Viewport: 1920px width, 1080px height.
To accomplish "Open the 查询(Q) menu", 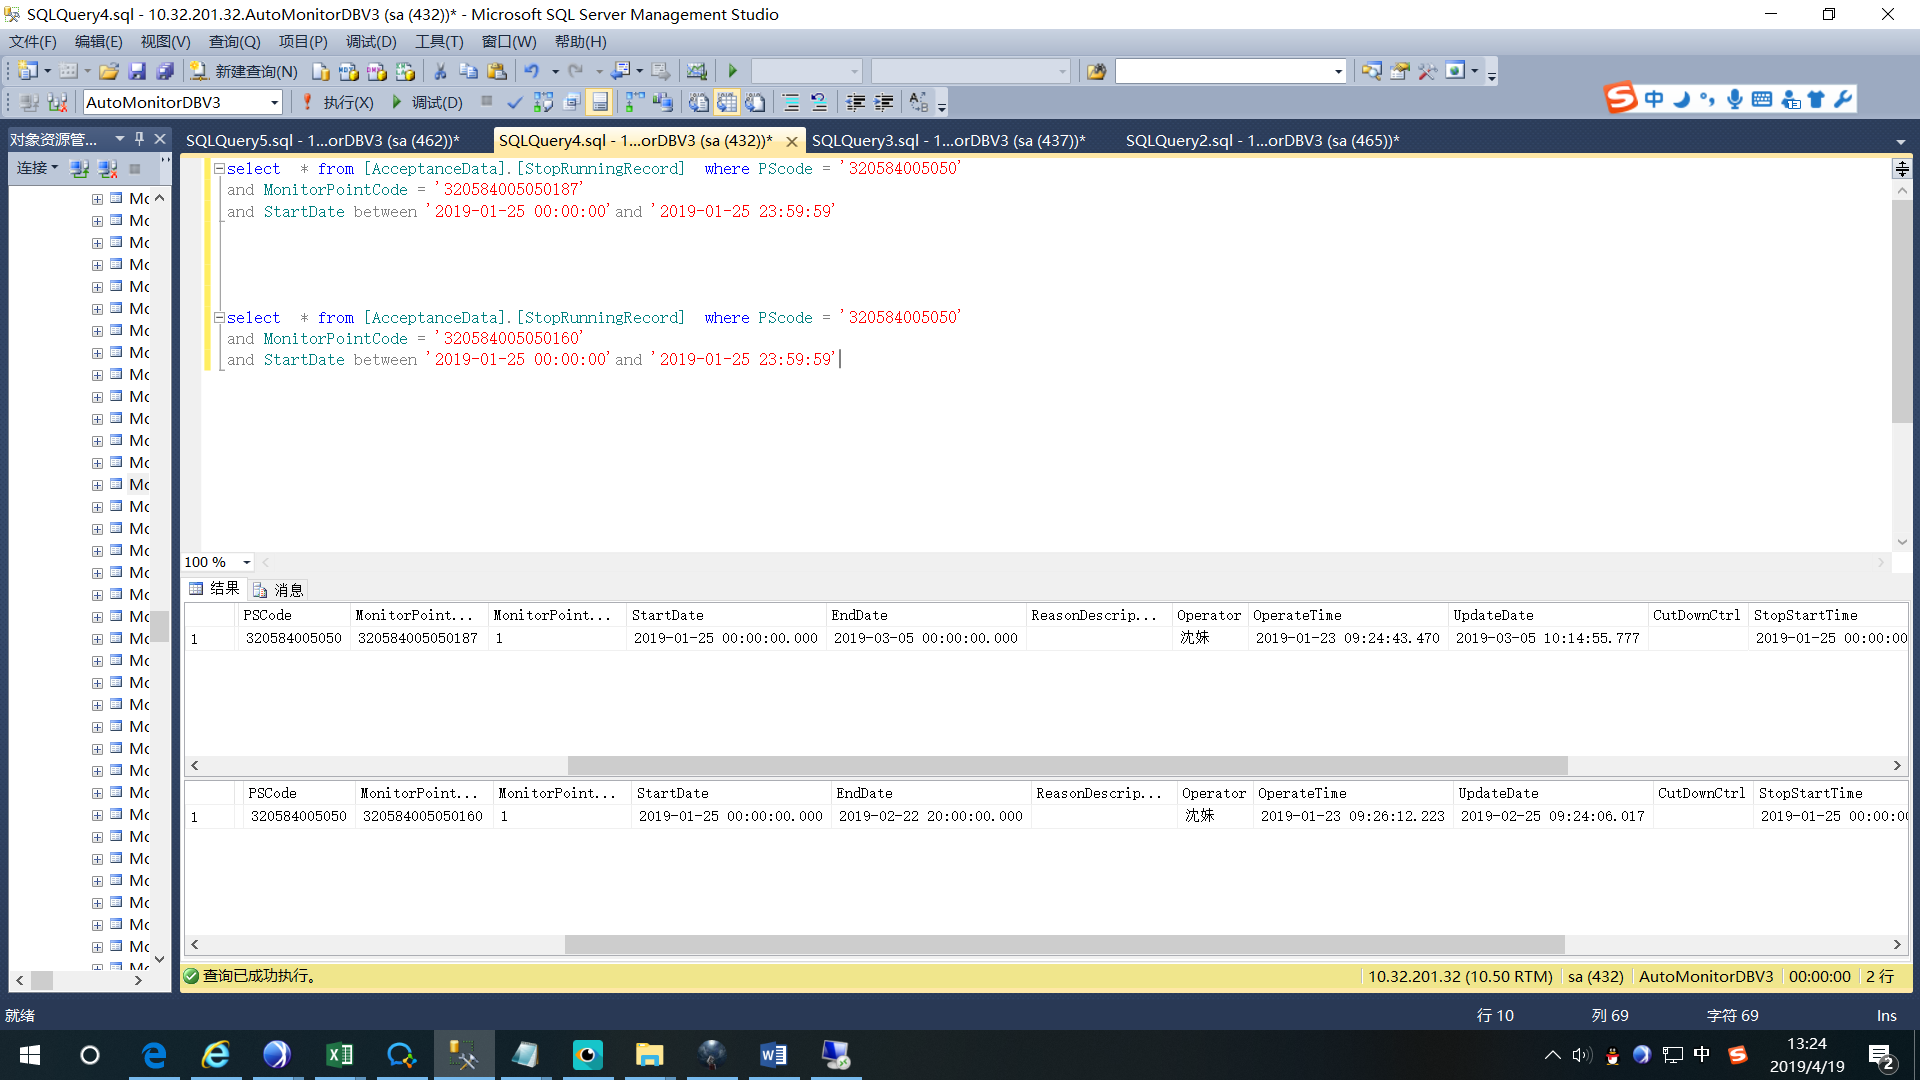I will coord(234,41).
